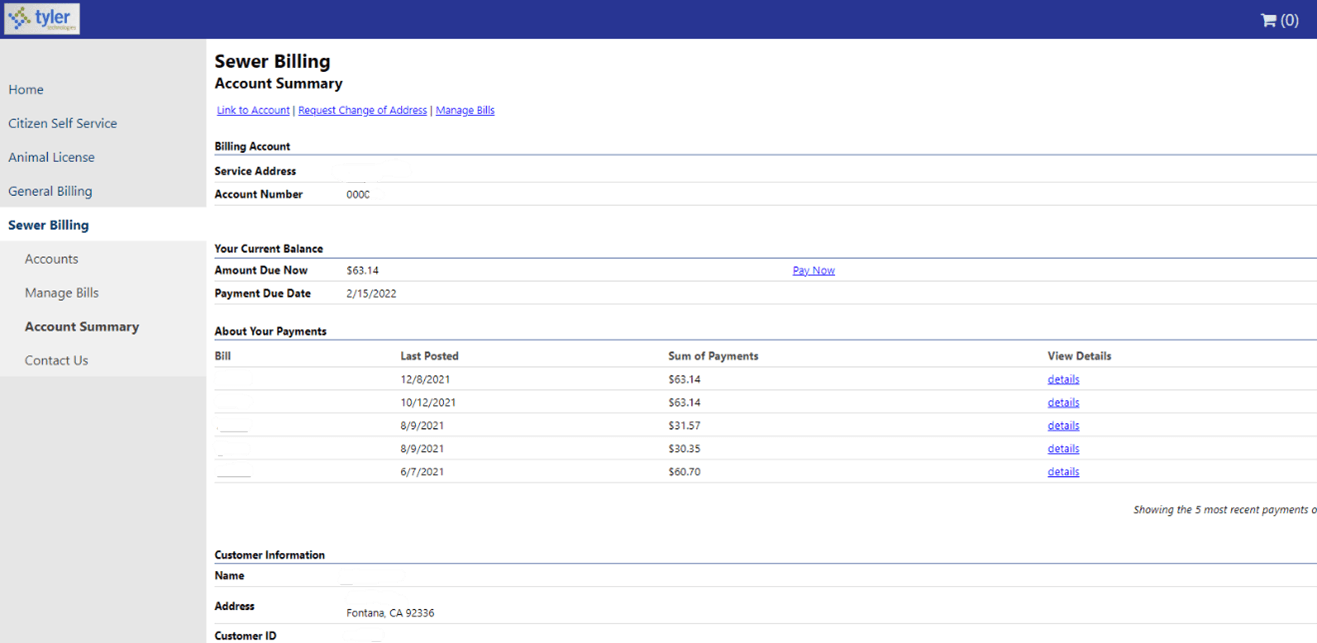The height and width of the screenshot is (643, 1317).
Task: View details for 6/7/2021 payment
Action: [1063, 472]
